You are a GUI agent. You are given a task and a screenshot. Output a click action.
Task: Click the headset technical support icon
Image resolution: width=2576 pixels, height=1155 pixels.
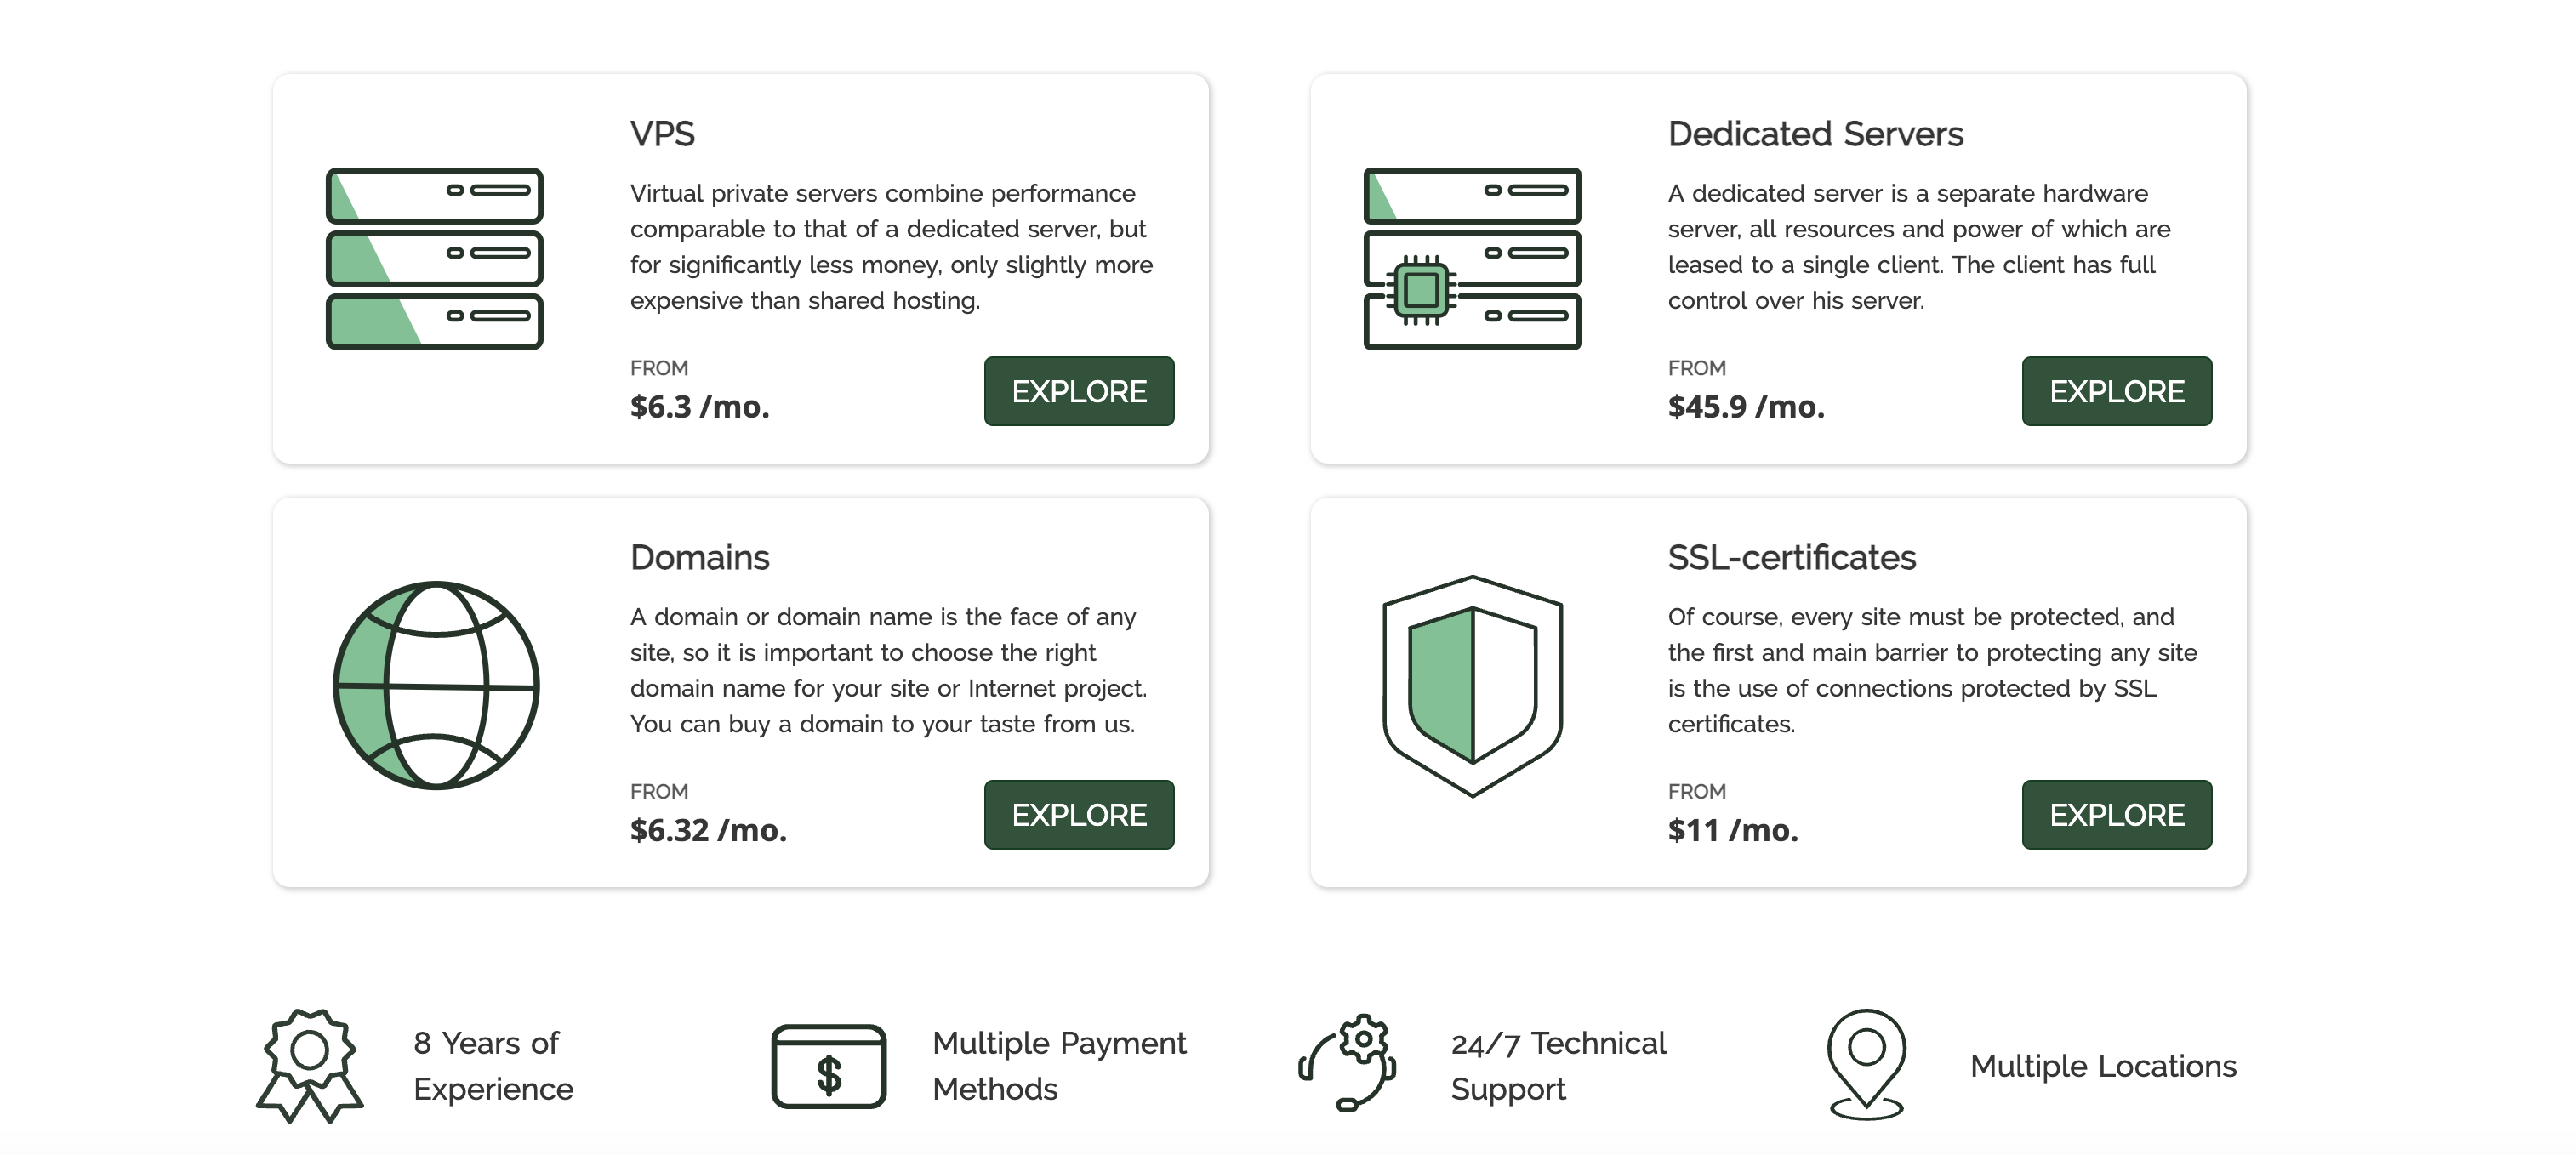click(x=1347, y=1064)
